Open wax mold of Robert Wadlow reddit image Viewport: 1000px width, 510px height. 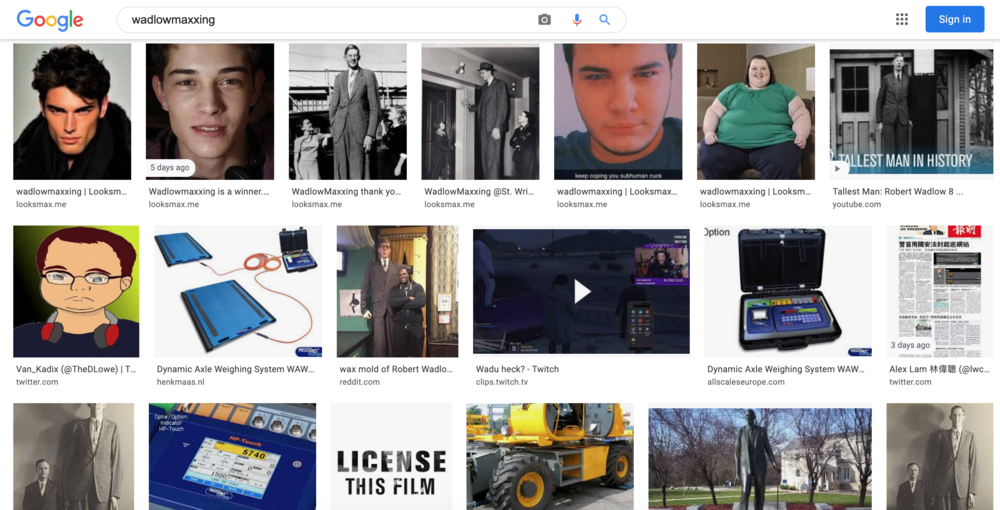pyautogui.click(x=397, y=291)
